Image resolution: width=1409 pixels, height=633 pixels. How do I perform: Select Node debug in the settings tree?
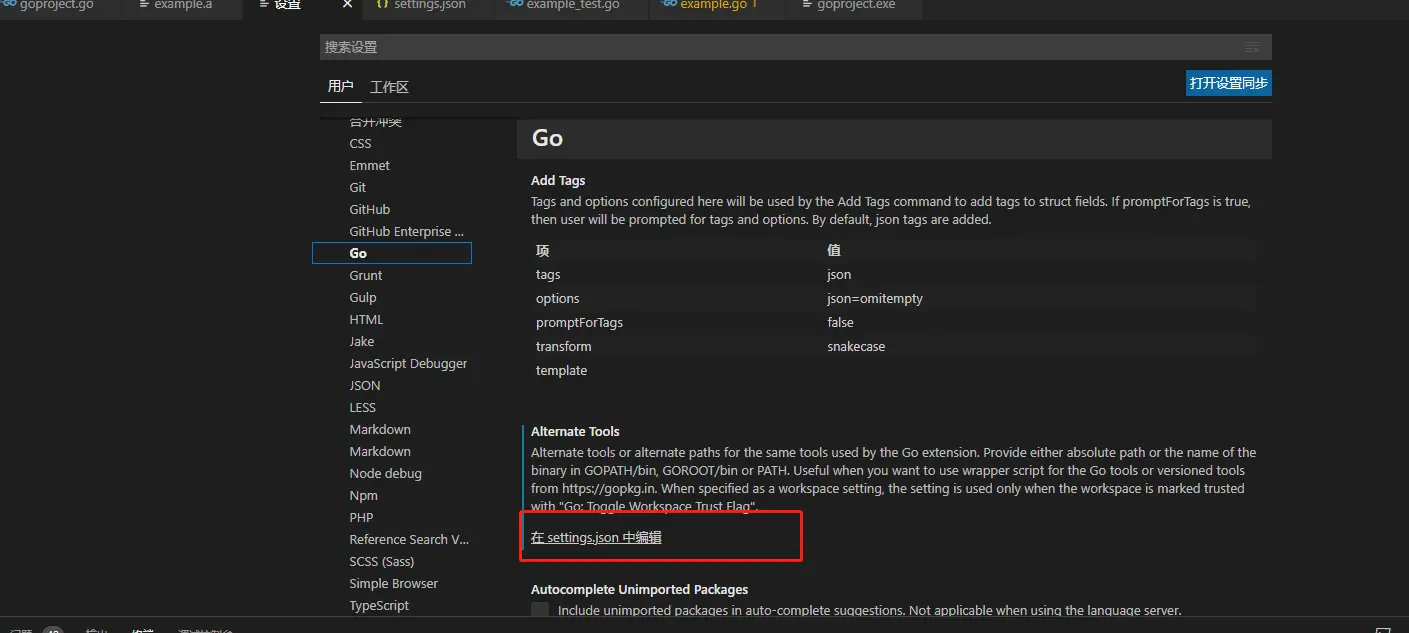click(385, 474)
